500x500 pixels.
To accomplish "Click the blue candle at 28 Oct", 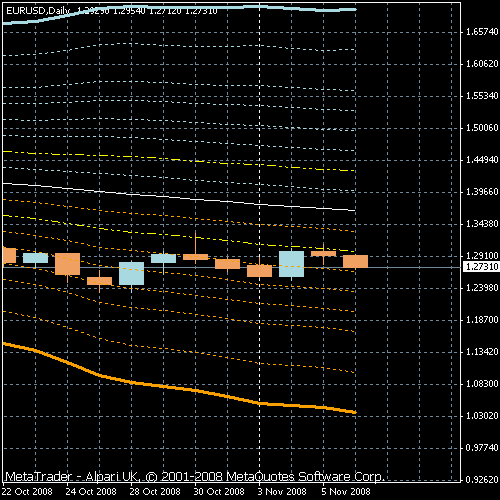I will (x=131, y=273).
